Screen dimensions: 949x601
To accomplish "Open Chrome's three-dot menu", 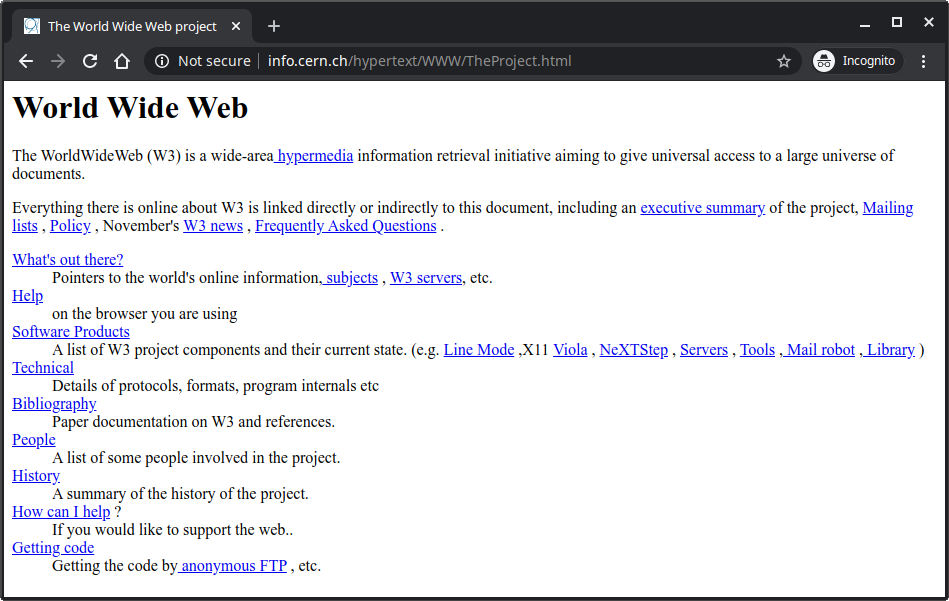I will coord(923,61).
